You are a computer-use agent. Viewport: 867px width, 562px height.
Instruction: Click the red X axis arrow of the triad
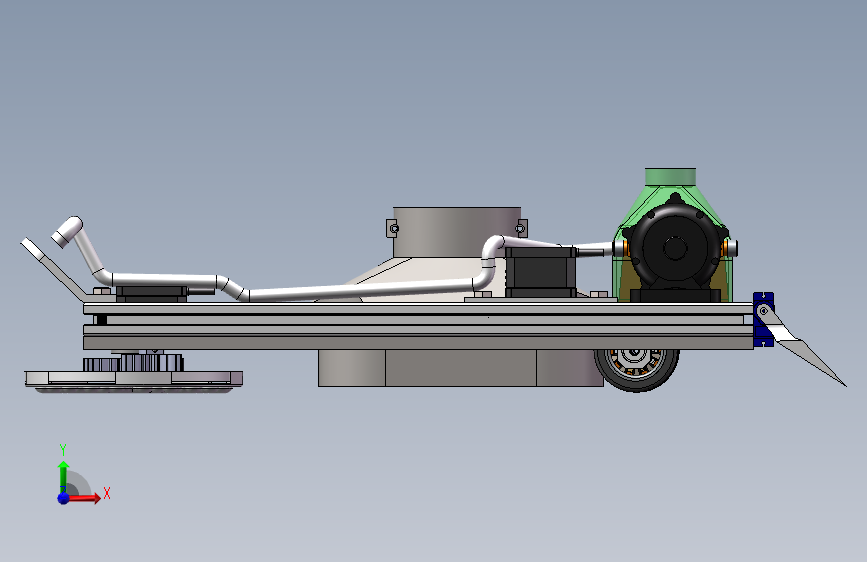(84, 498)
